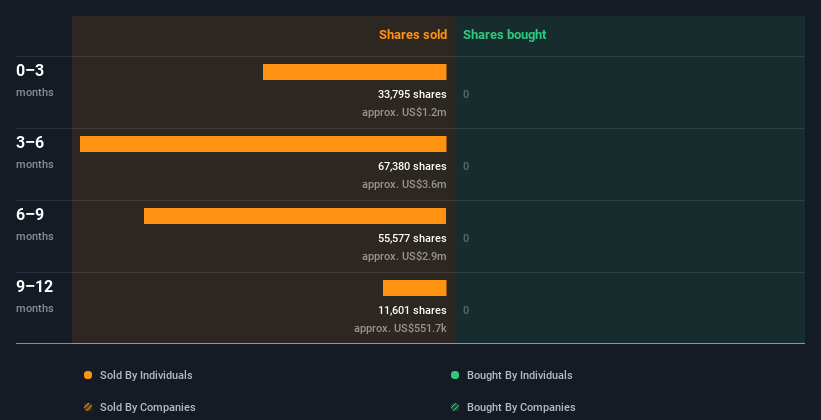Click the Sold By Companies legend label

(148, 407)
